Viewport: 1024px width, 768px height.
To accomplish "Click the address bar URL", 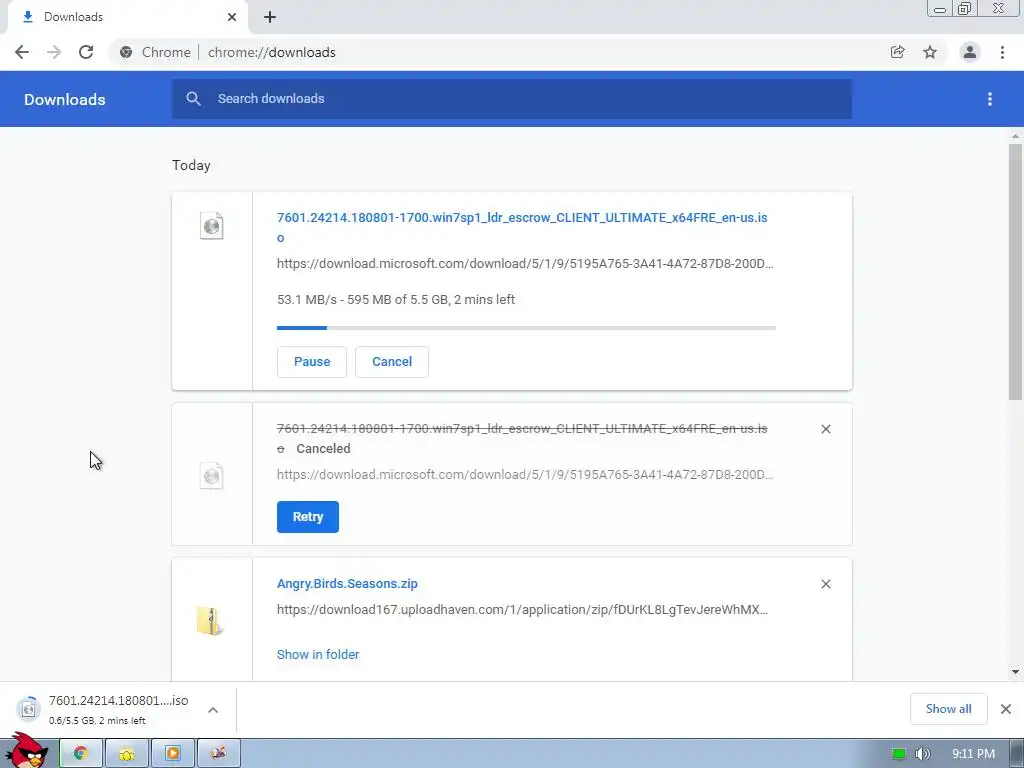I will [272, 52].
